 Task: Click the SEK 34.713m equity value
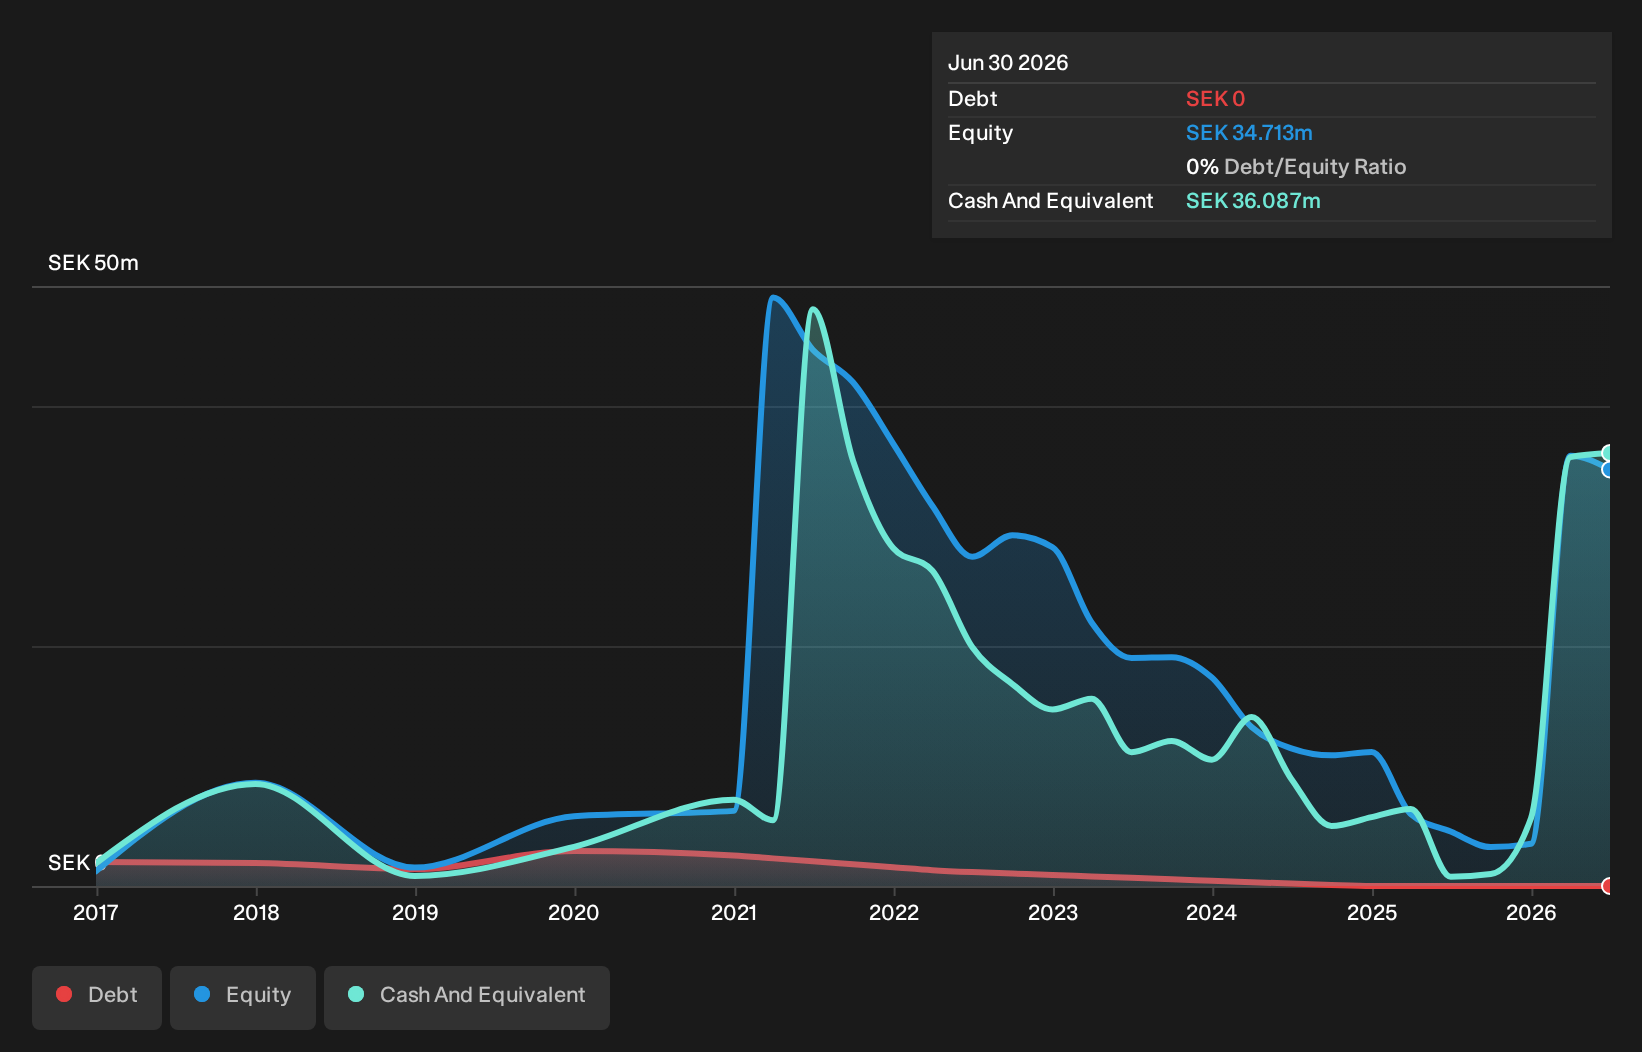[x=1249, y=133]
